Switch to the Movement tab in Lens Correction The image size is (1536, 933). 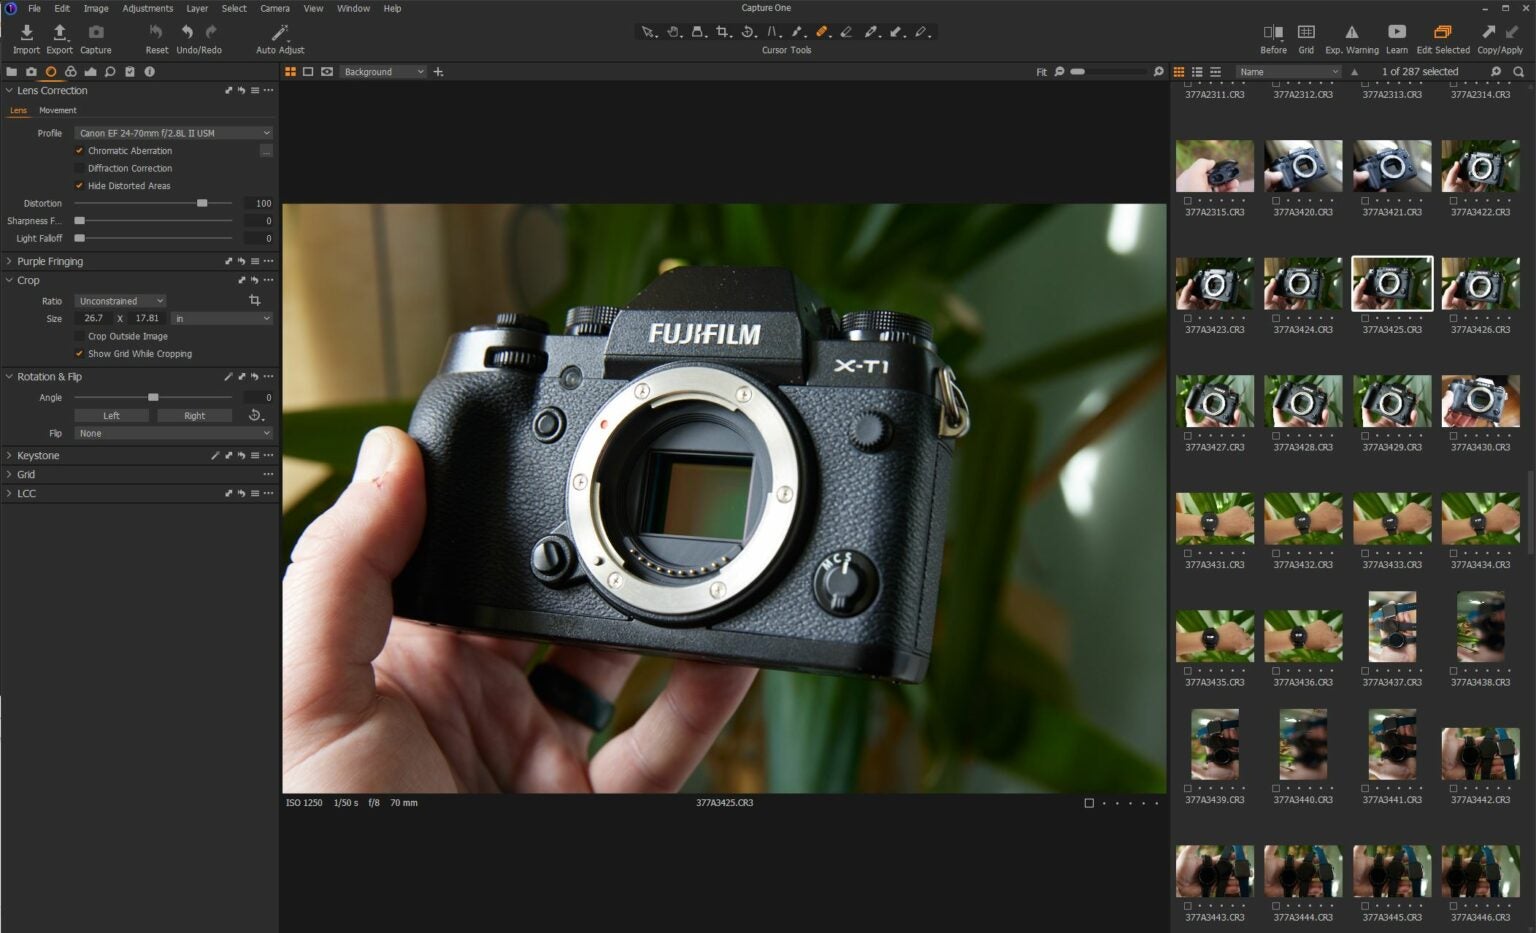coord(58,110)
